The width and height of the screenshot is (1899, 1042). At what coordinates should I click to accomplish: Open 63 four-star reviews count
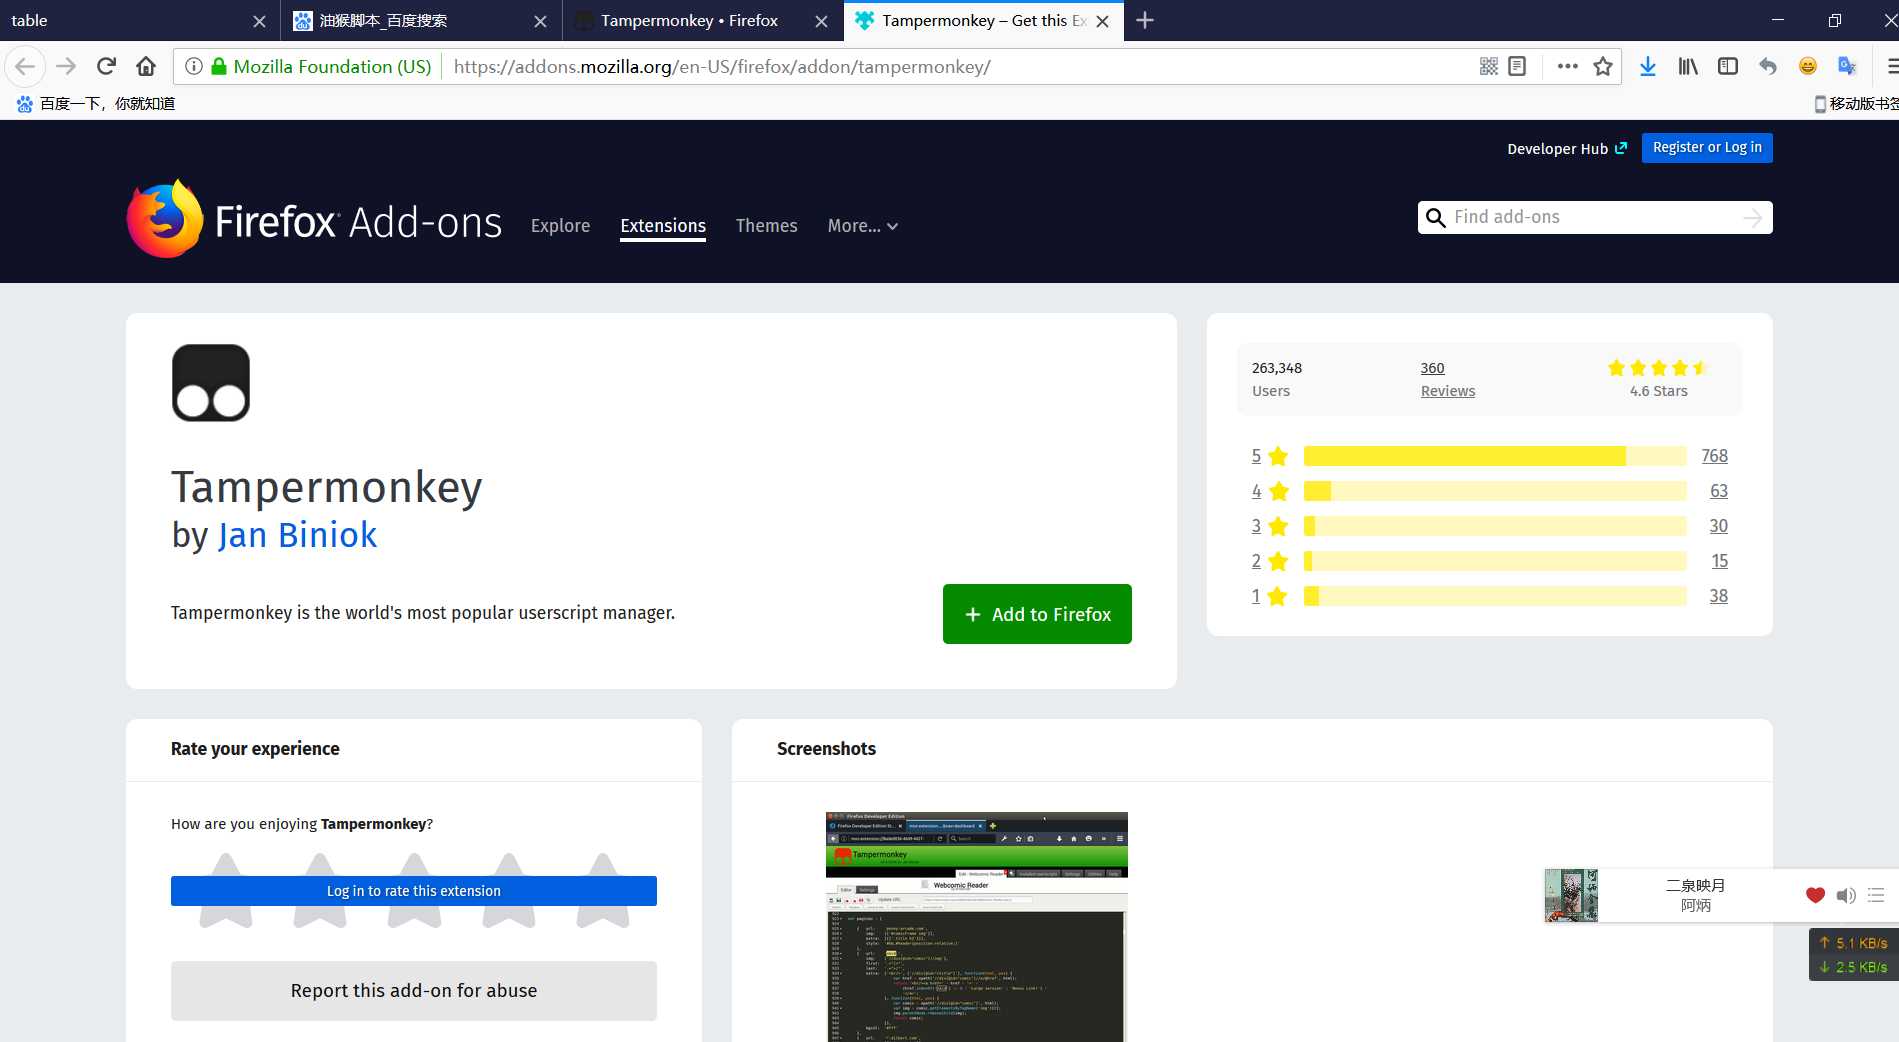click(1718, 491)
